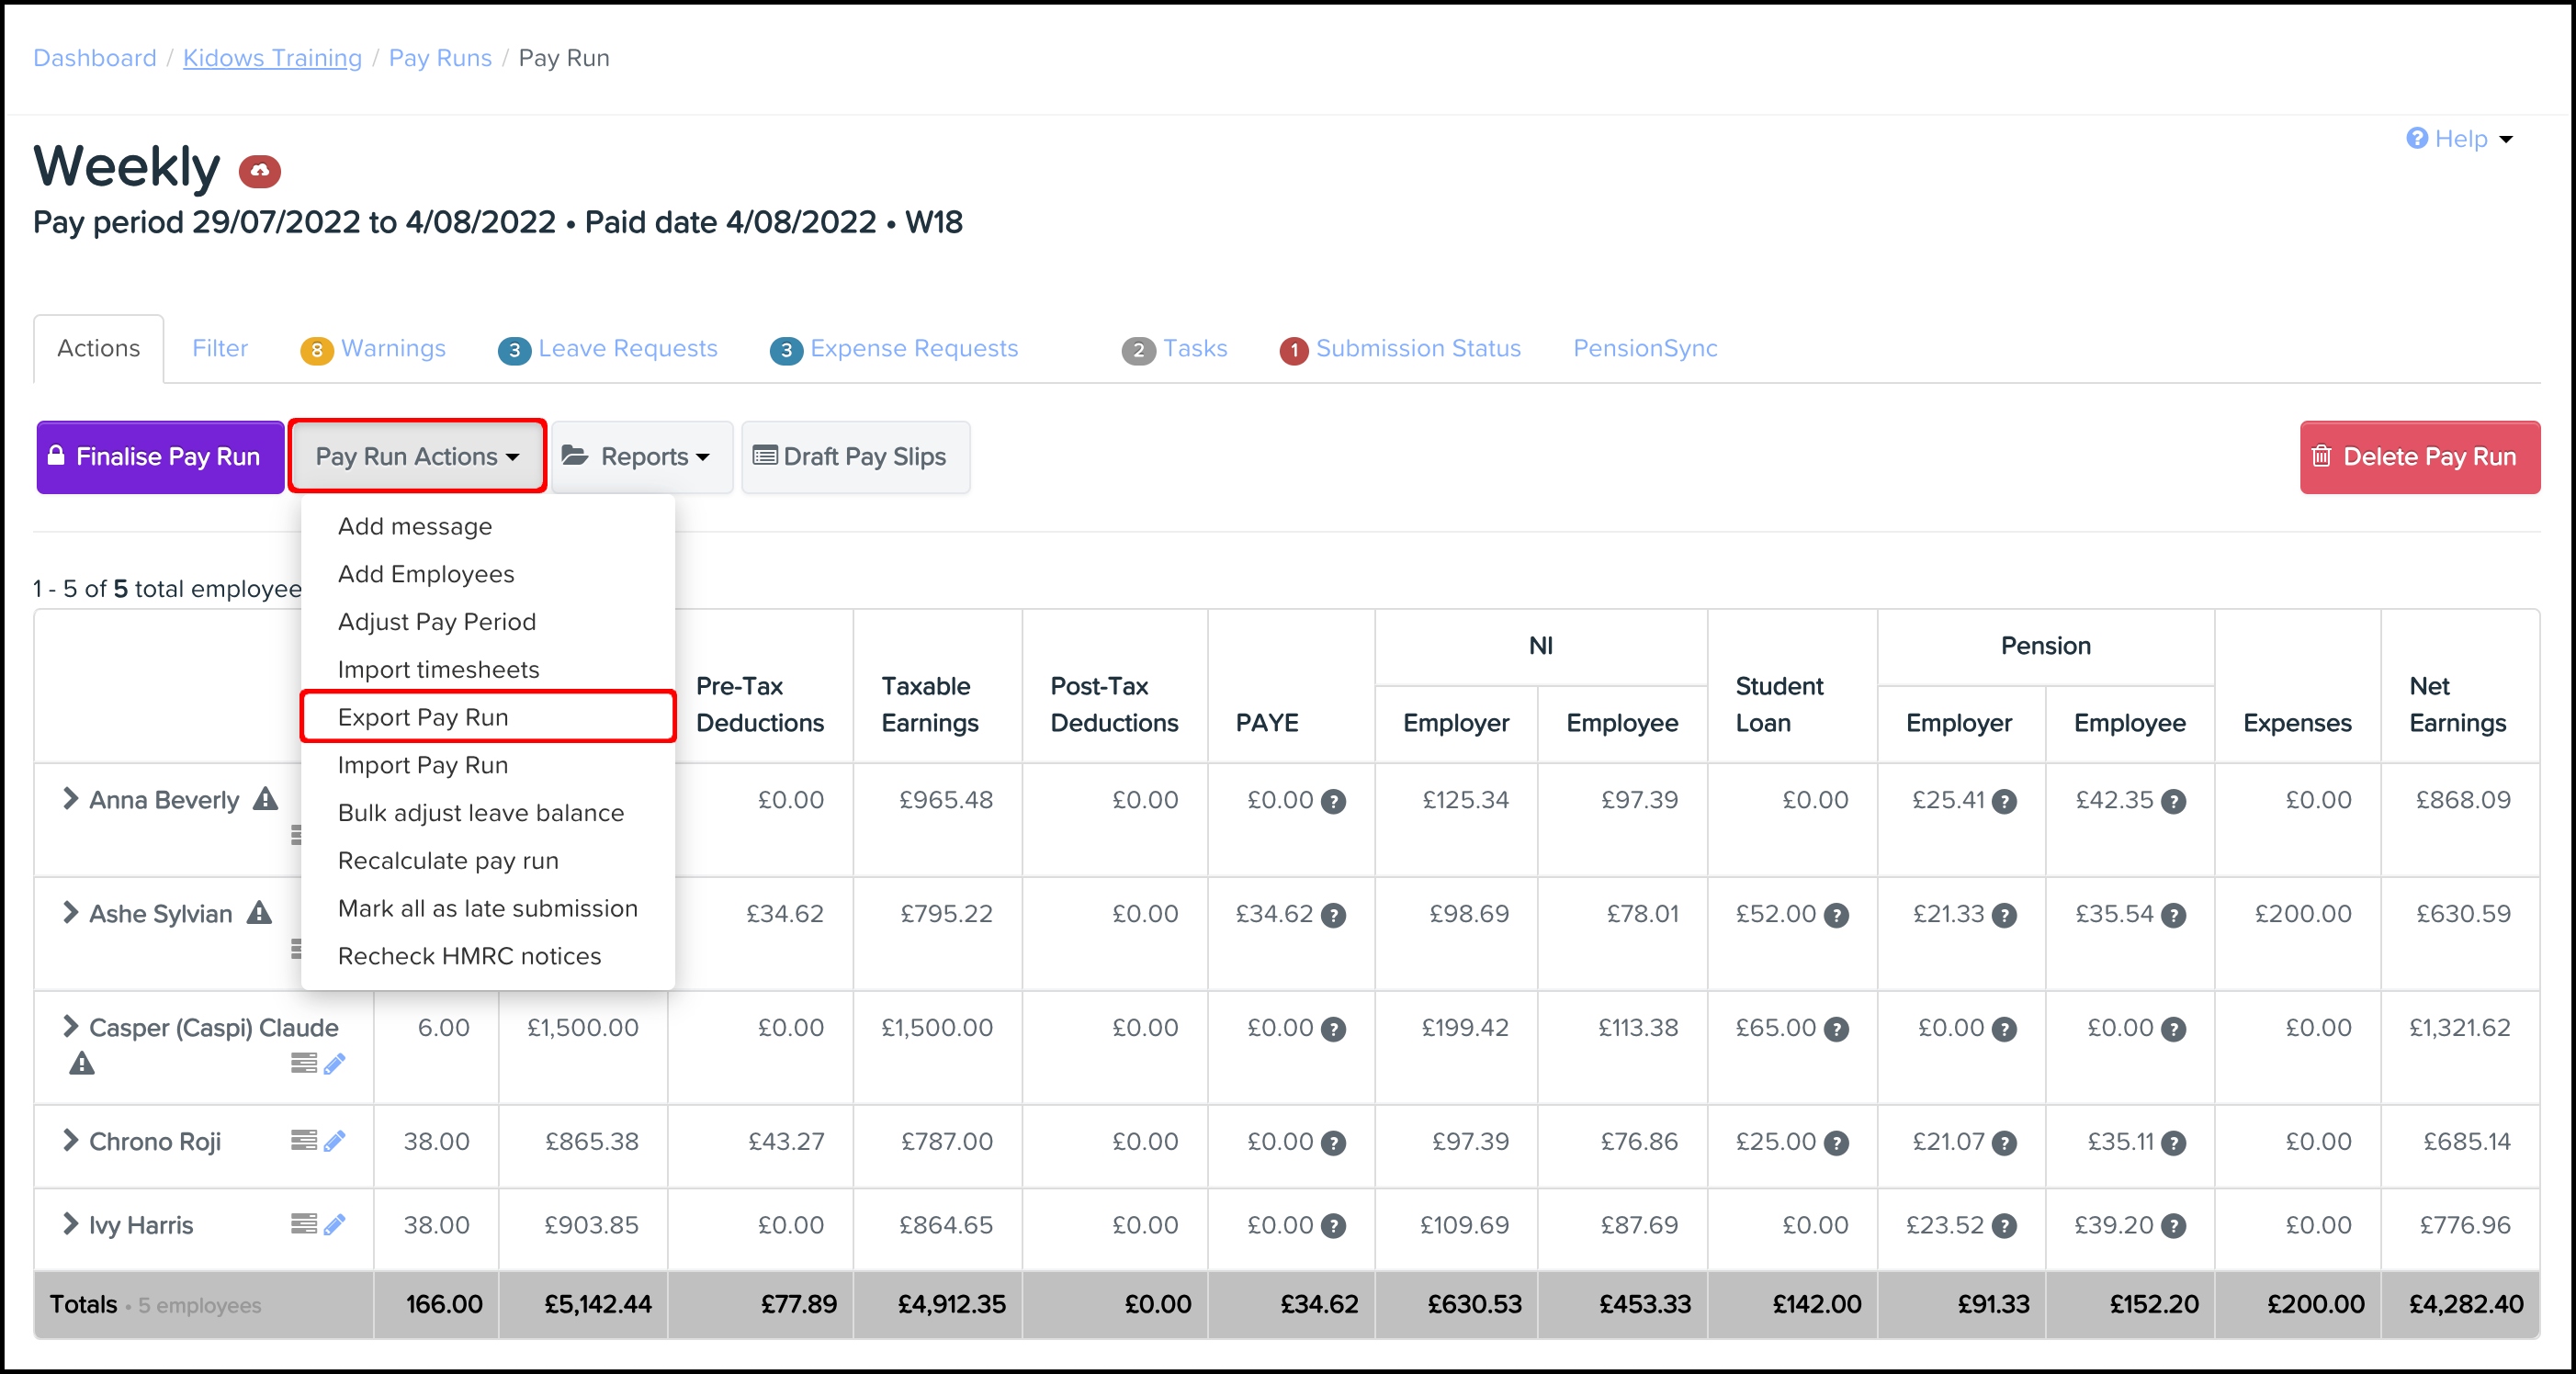Click Ivy Harris's notes list icon
This screenshot has width=2576, height=1374.
coord(303,1223)
